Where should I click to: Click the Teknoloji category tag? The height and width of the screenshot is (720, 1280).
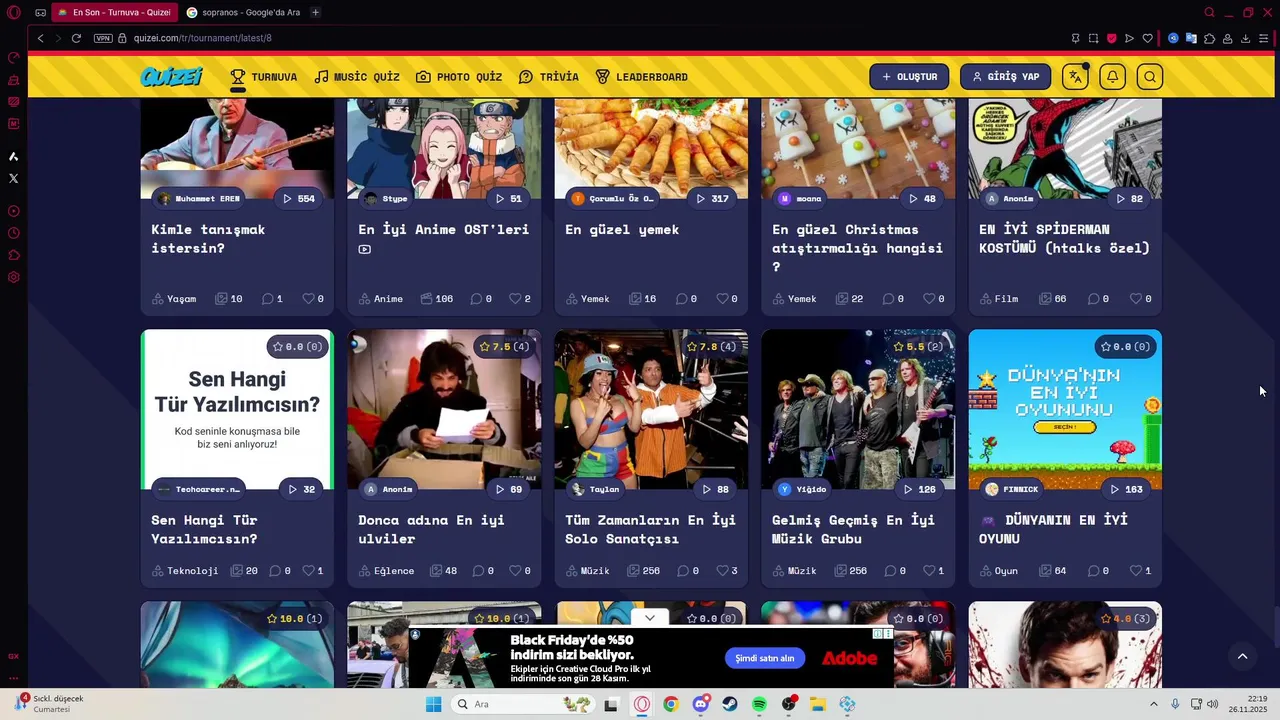pyautogui.click(x=185, y=571)
